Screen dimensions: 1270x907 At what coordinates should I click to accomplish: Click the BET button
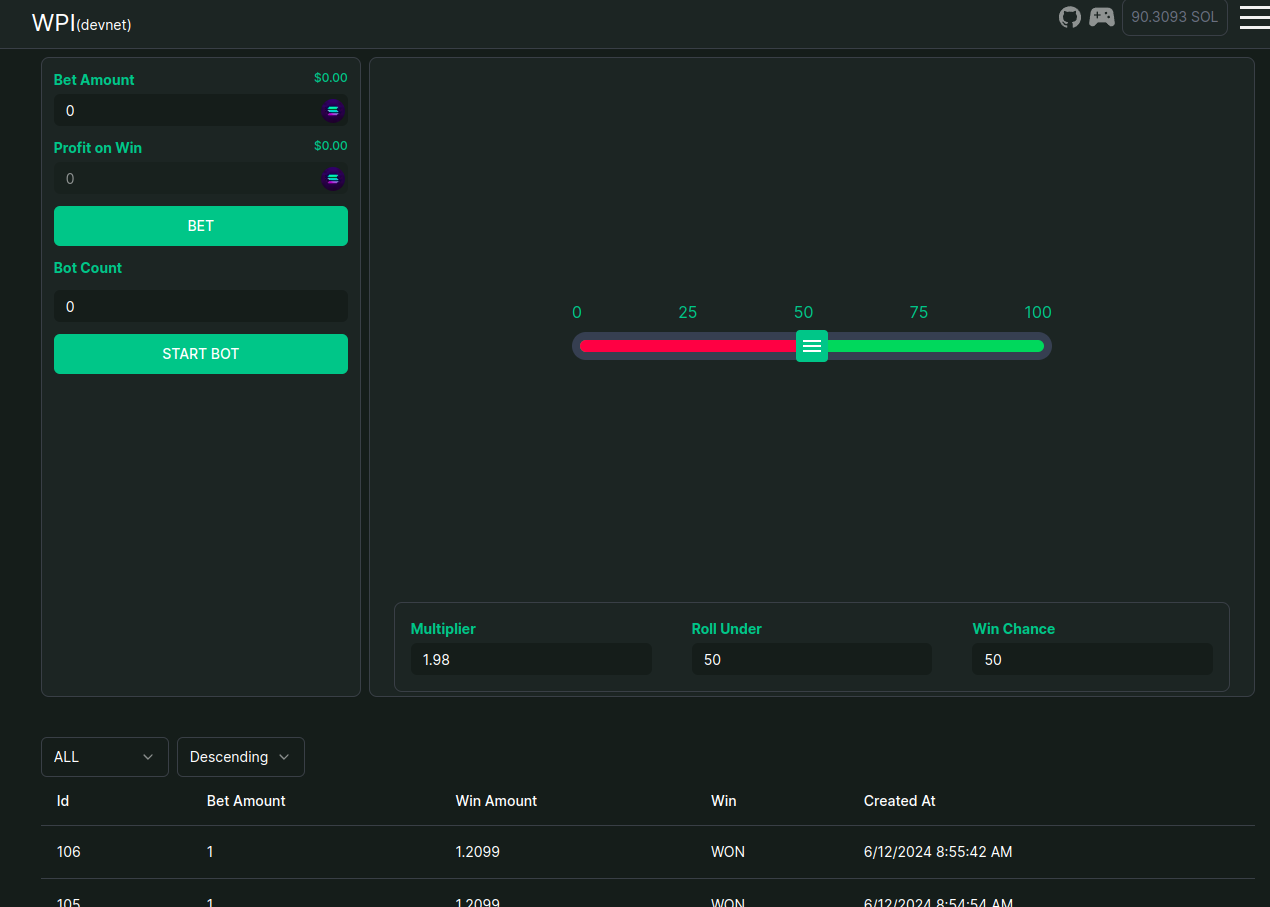(x=201, y=226)
